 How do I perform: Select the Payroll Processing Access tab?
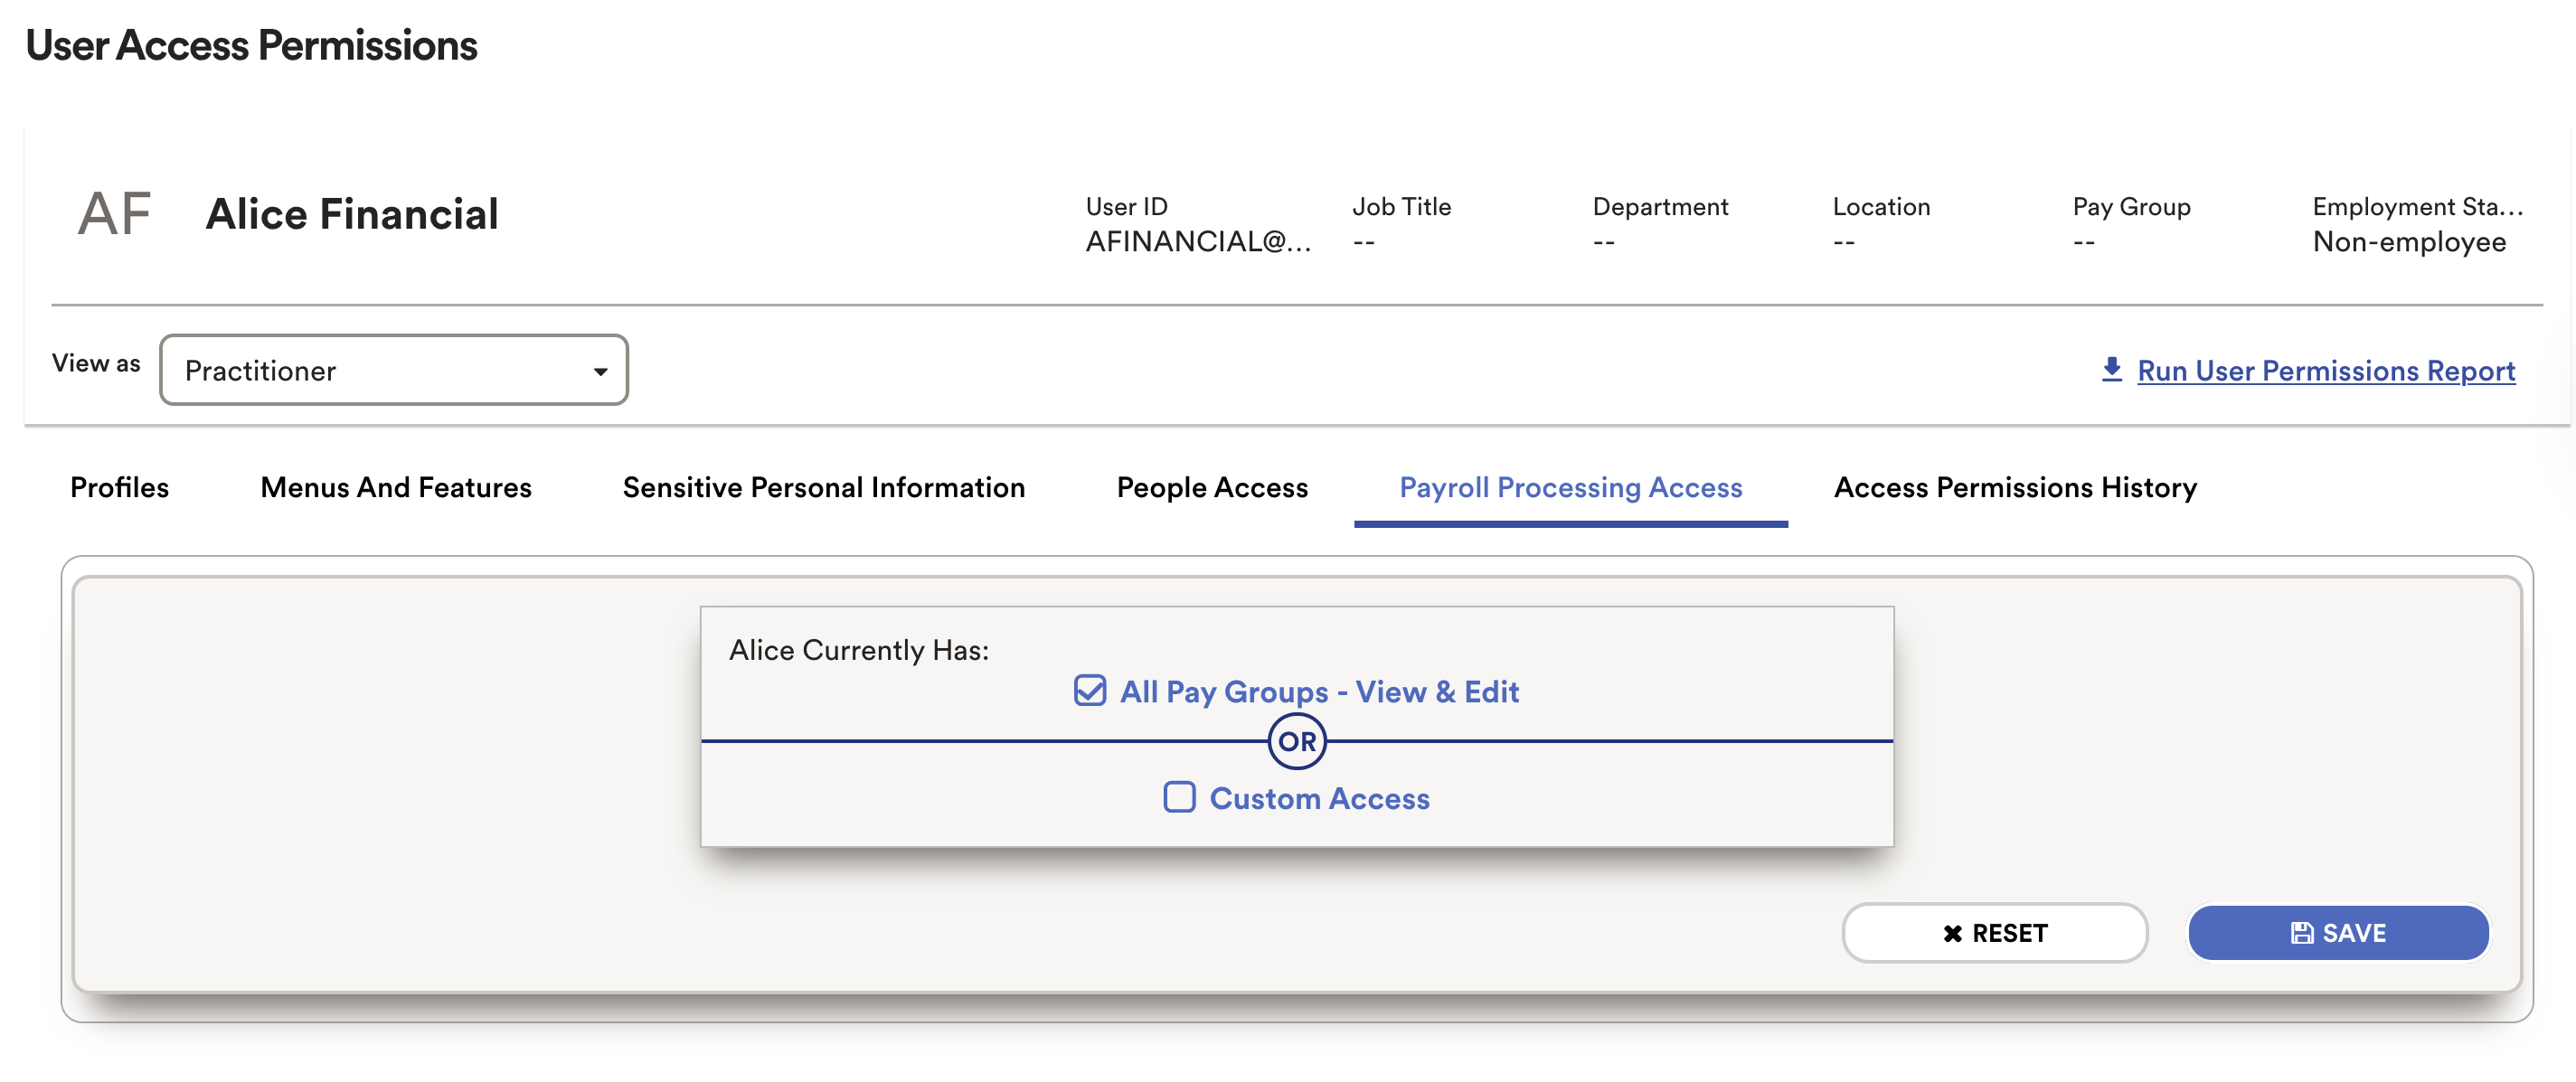tap(1570, 487)
